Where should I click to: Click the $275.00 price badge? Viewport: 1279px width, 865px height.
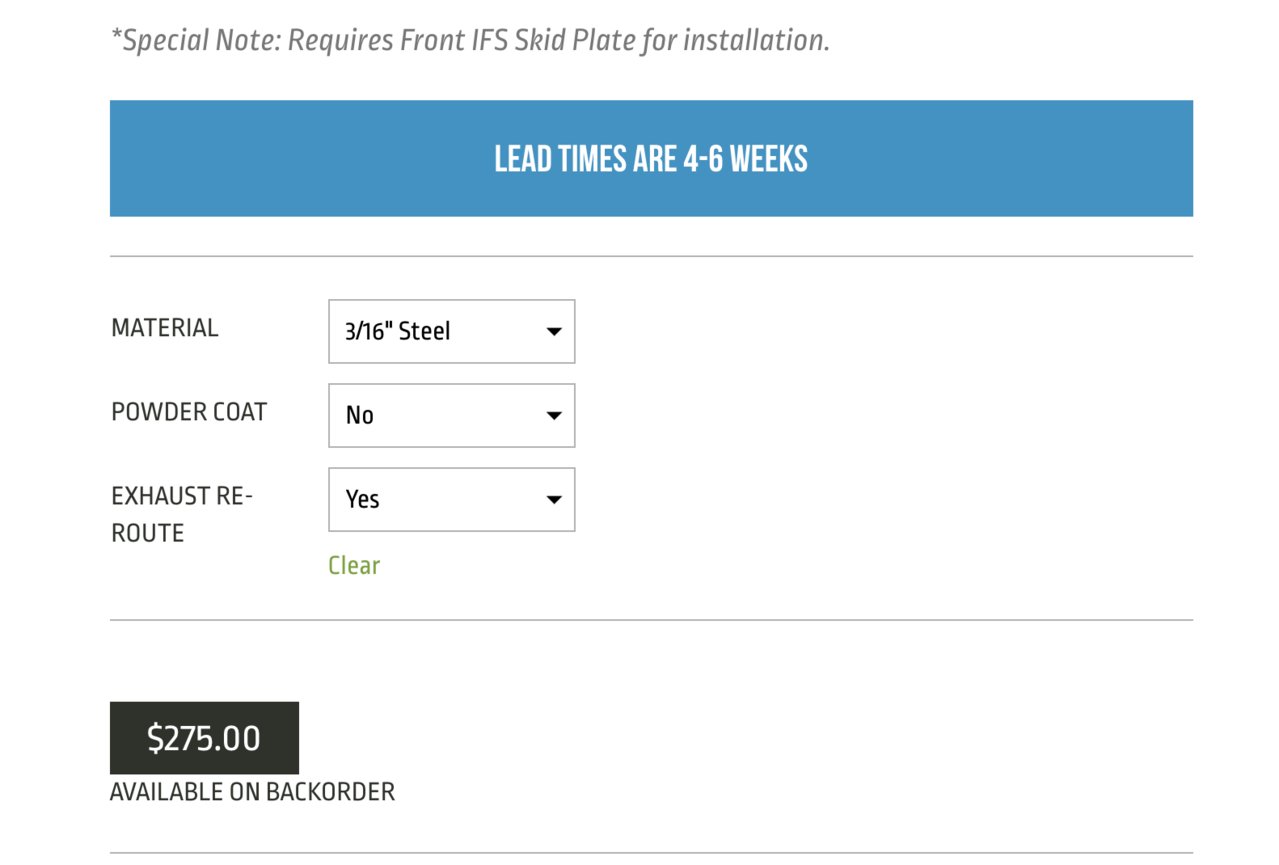[204, 738]
